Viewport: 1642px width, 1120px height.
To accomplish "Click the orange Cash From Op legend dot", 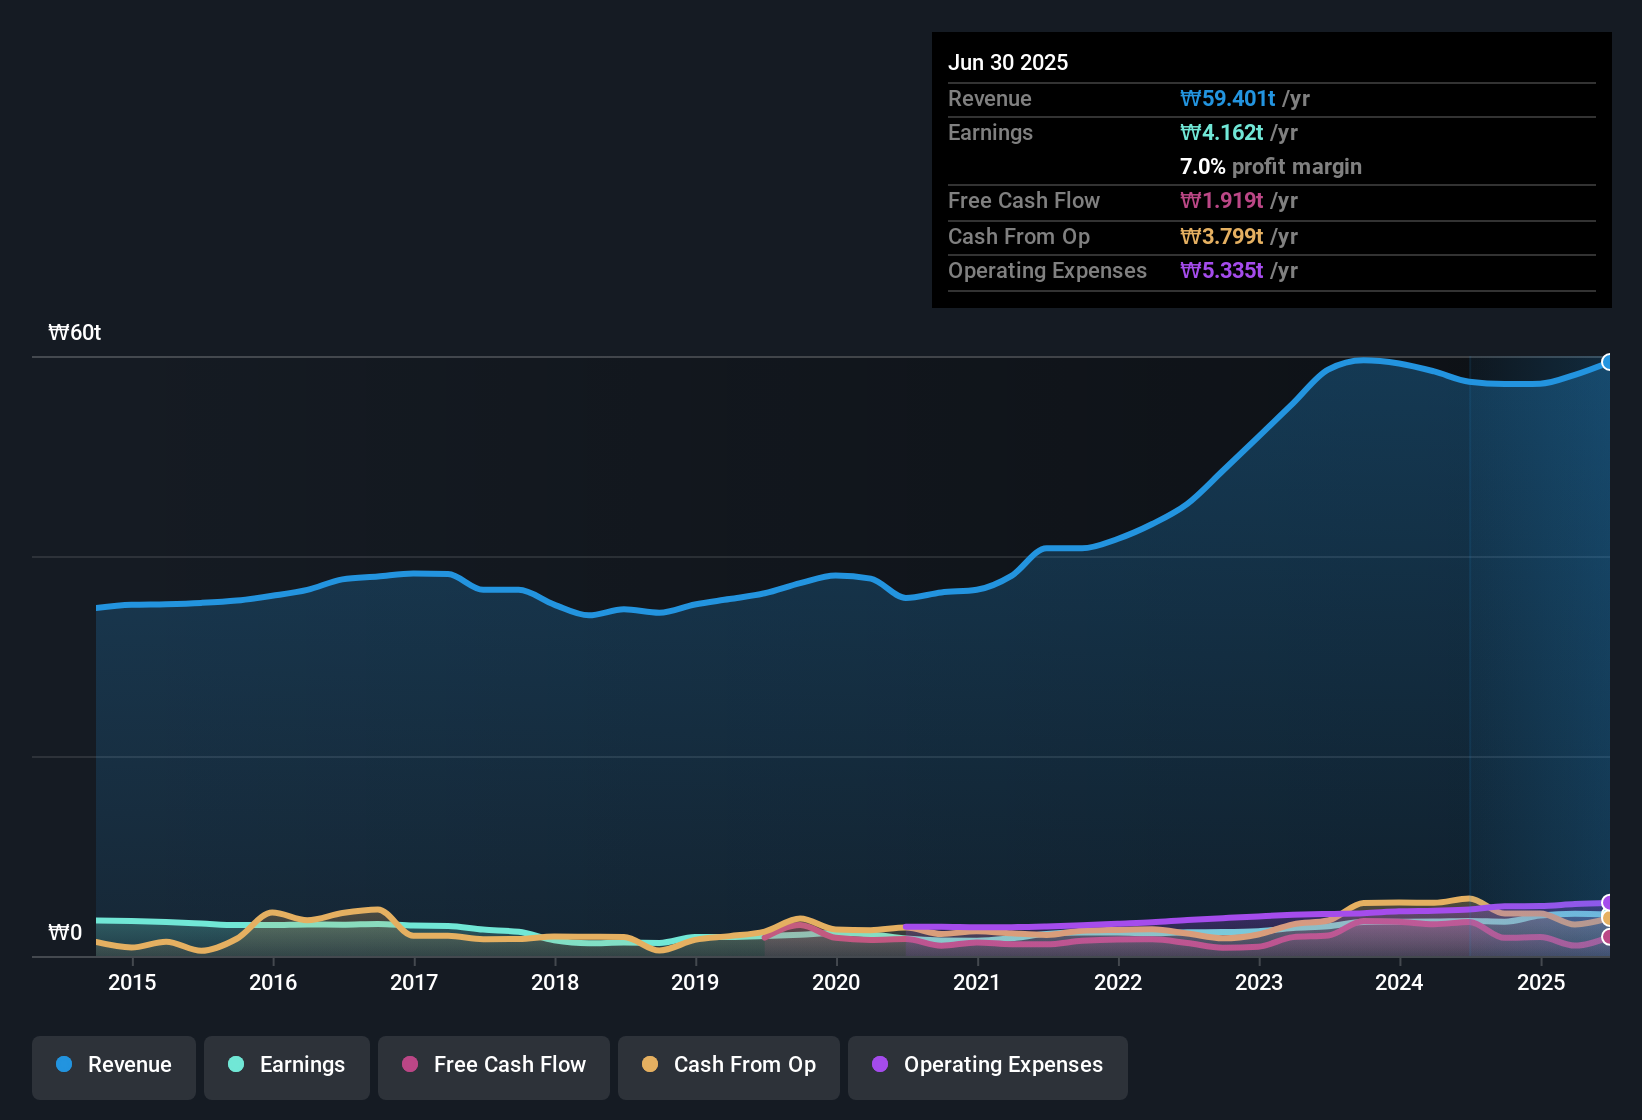I will tap(650, 1066).
